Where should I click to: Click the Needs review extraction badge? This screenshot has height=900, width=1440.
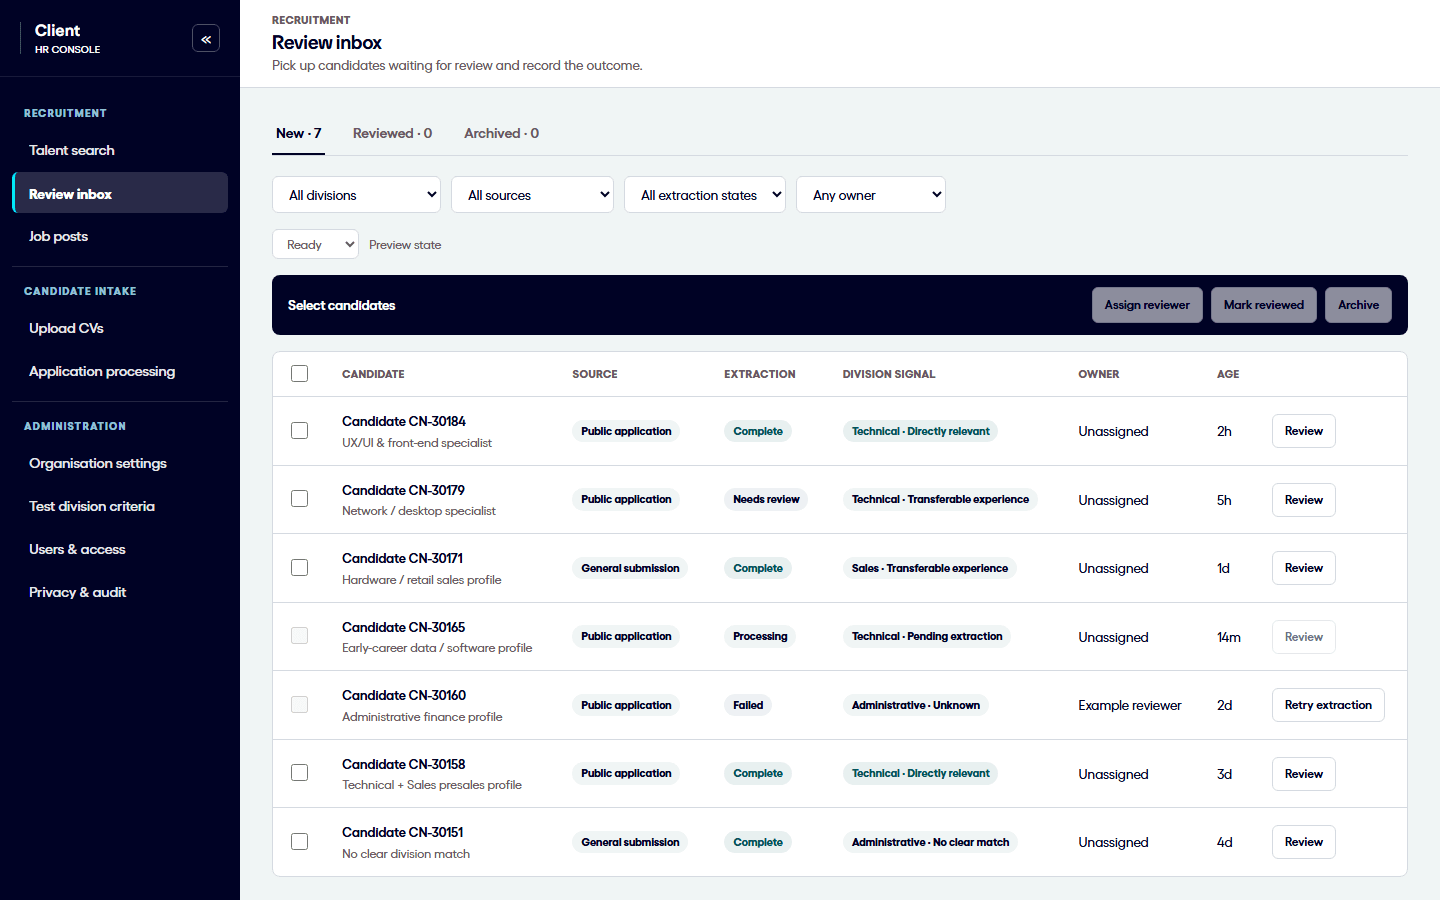[x=766, y=499]
